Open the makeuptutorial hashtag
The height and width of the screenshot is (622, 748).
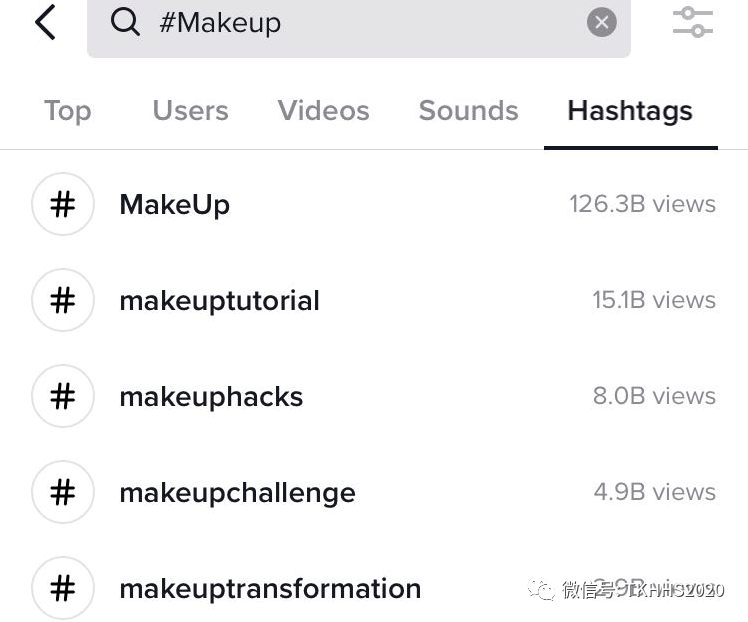pyautogui.click(x=219, y=301)
